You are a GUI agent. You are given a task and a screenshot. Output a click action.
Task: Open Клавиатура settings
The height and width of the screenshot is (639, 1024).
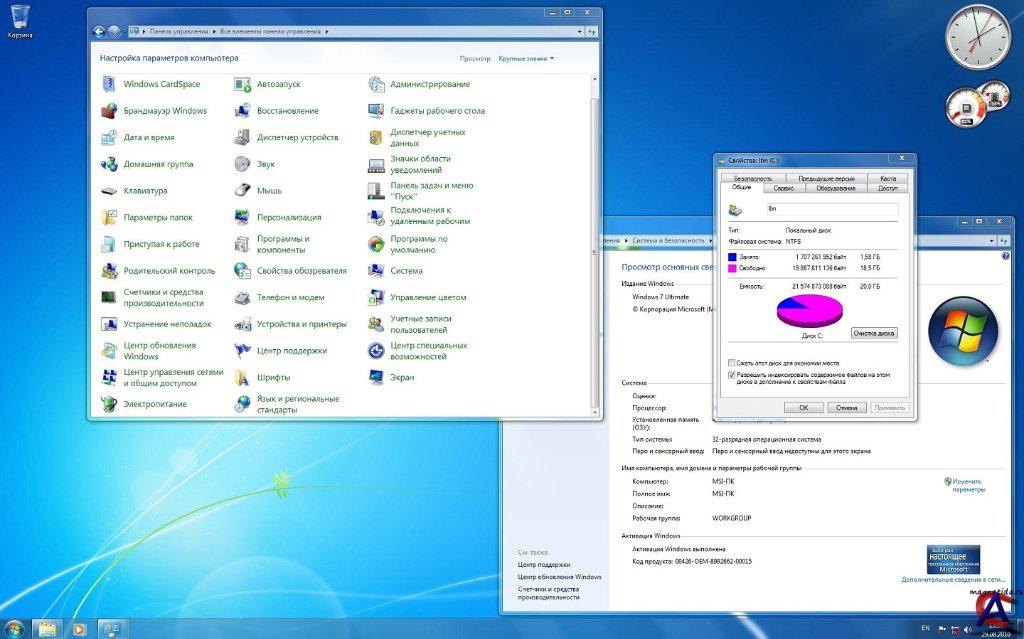135,191
